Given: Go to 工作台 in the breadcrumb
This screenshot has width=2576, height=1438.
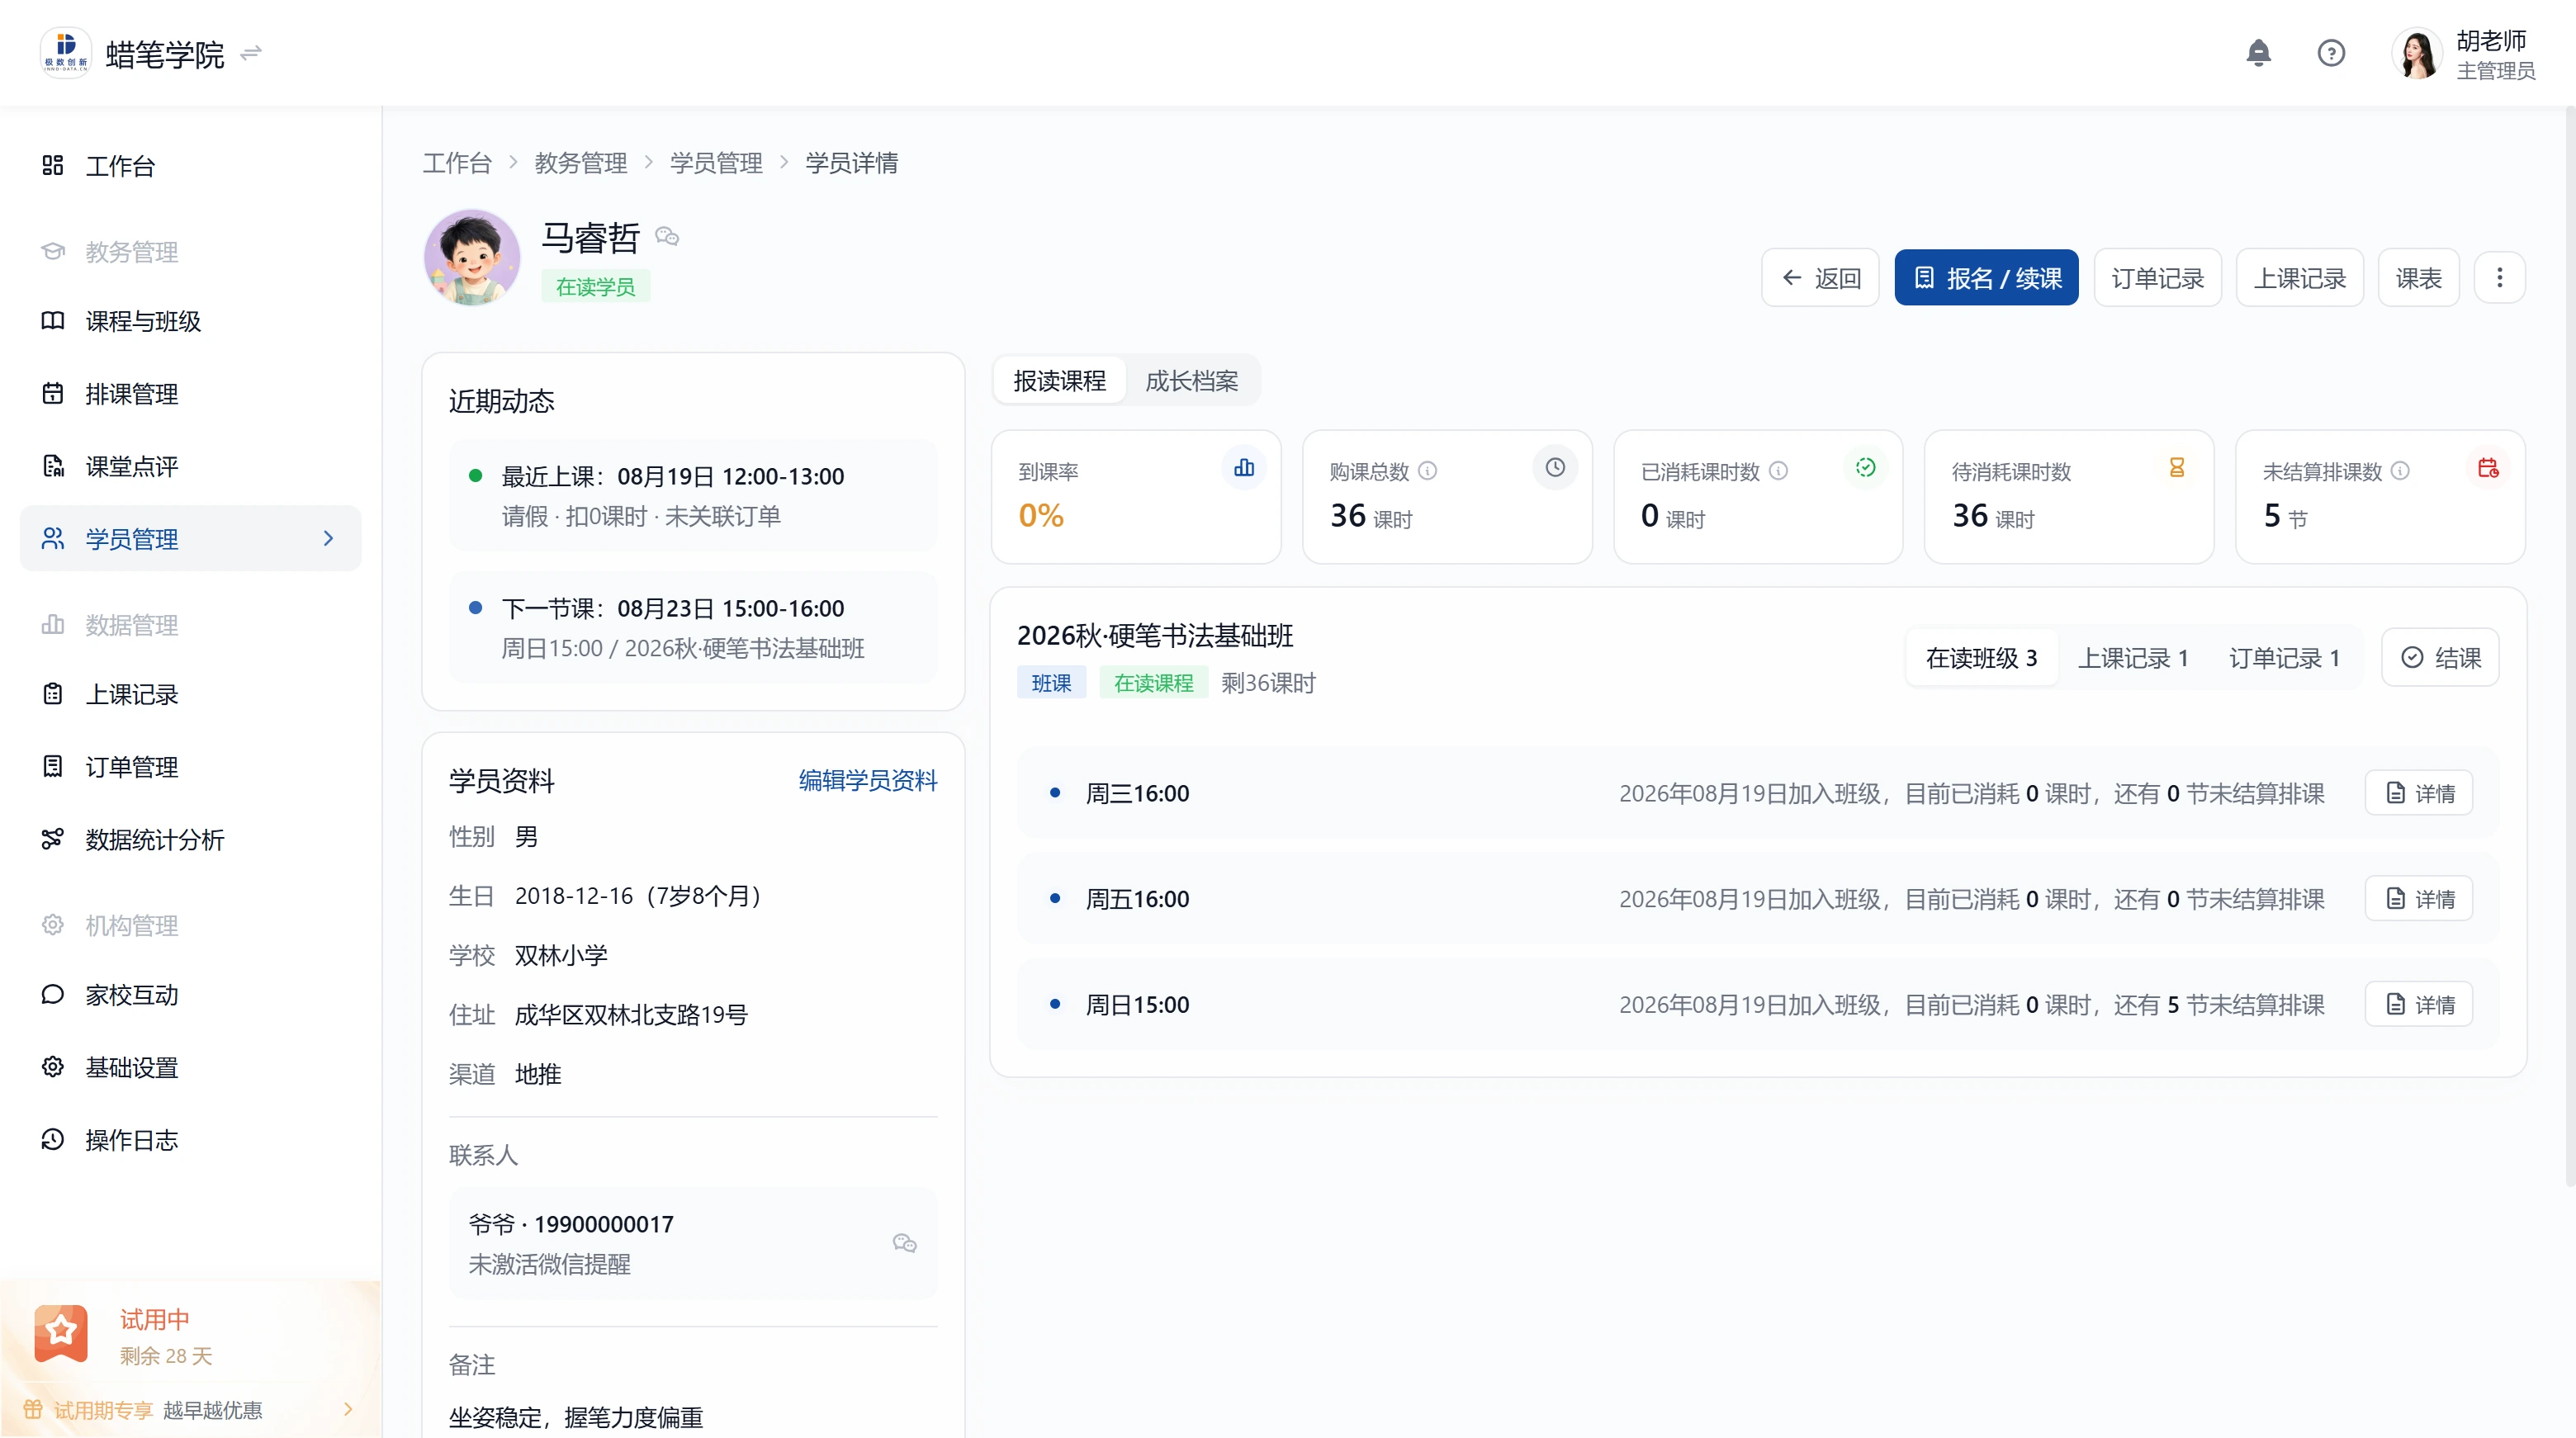Looking at the screenshot, I should coord(457,163).
